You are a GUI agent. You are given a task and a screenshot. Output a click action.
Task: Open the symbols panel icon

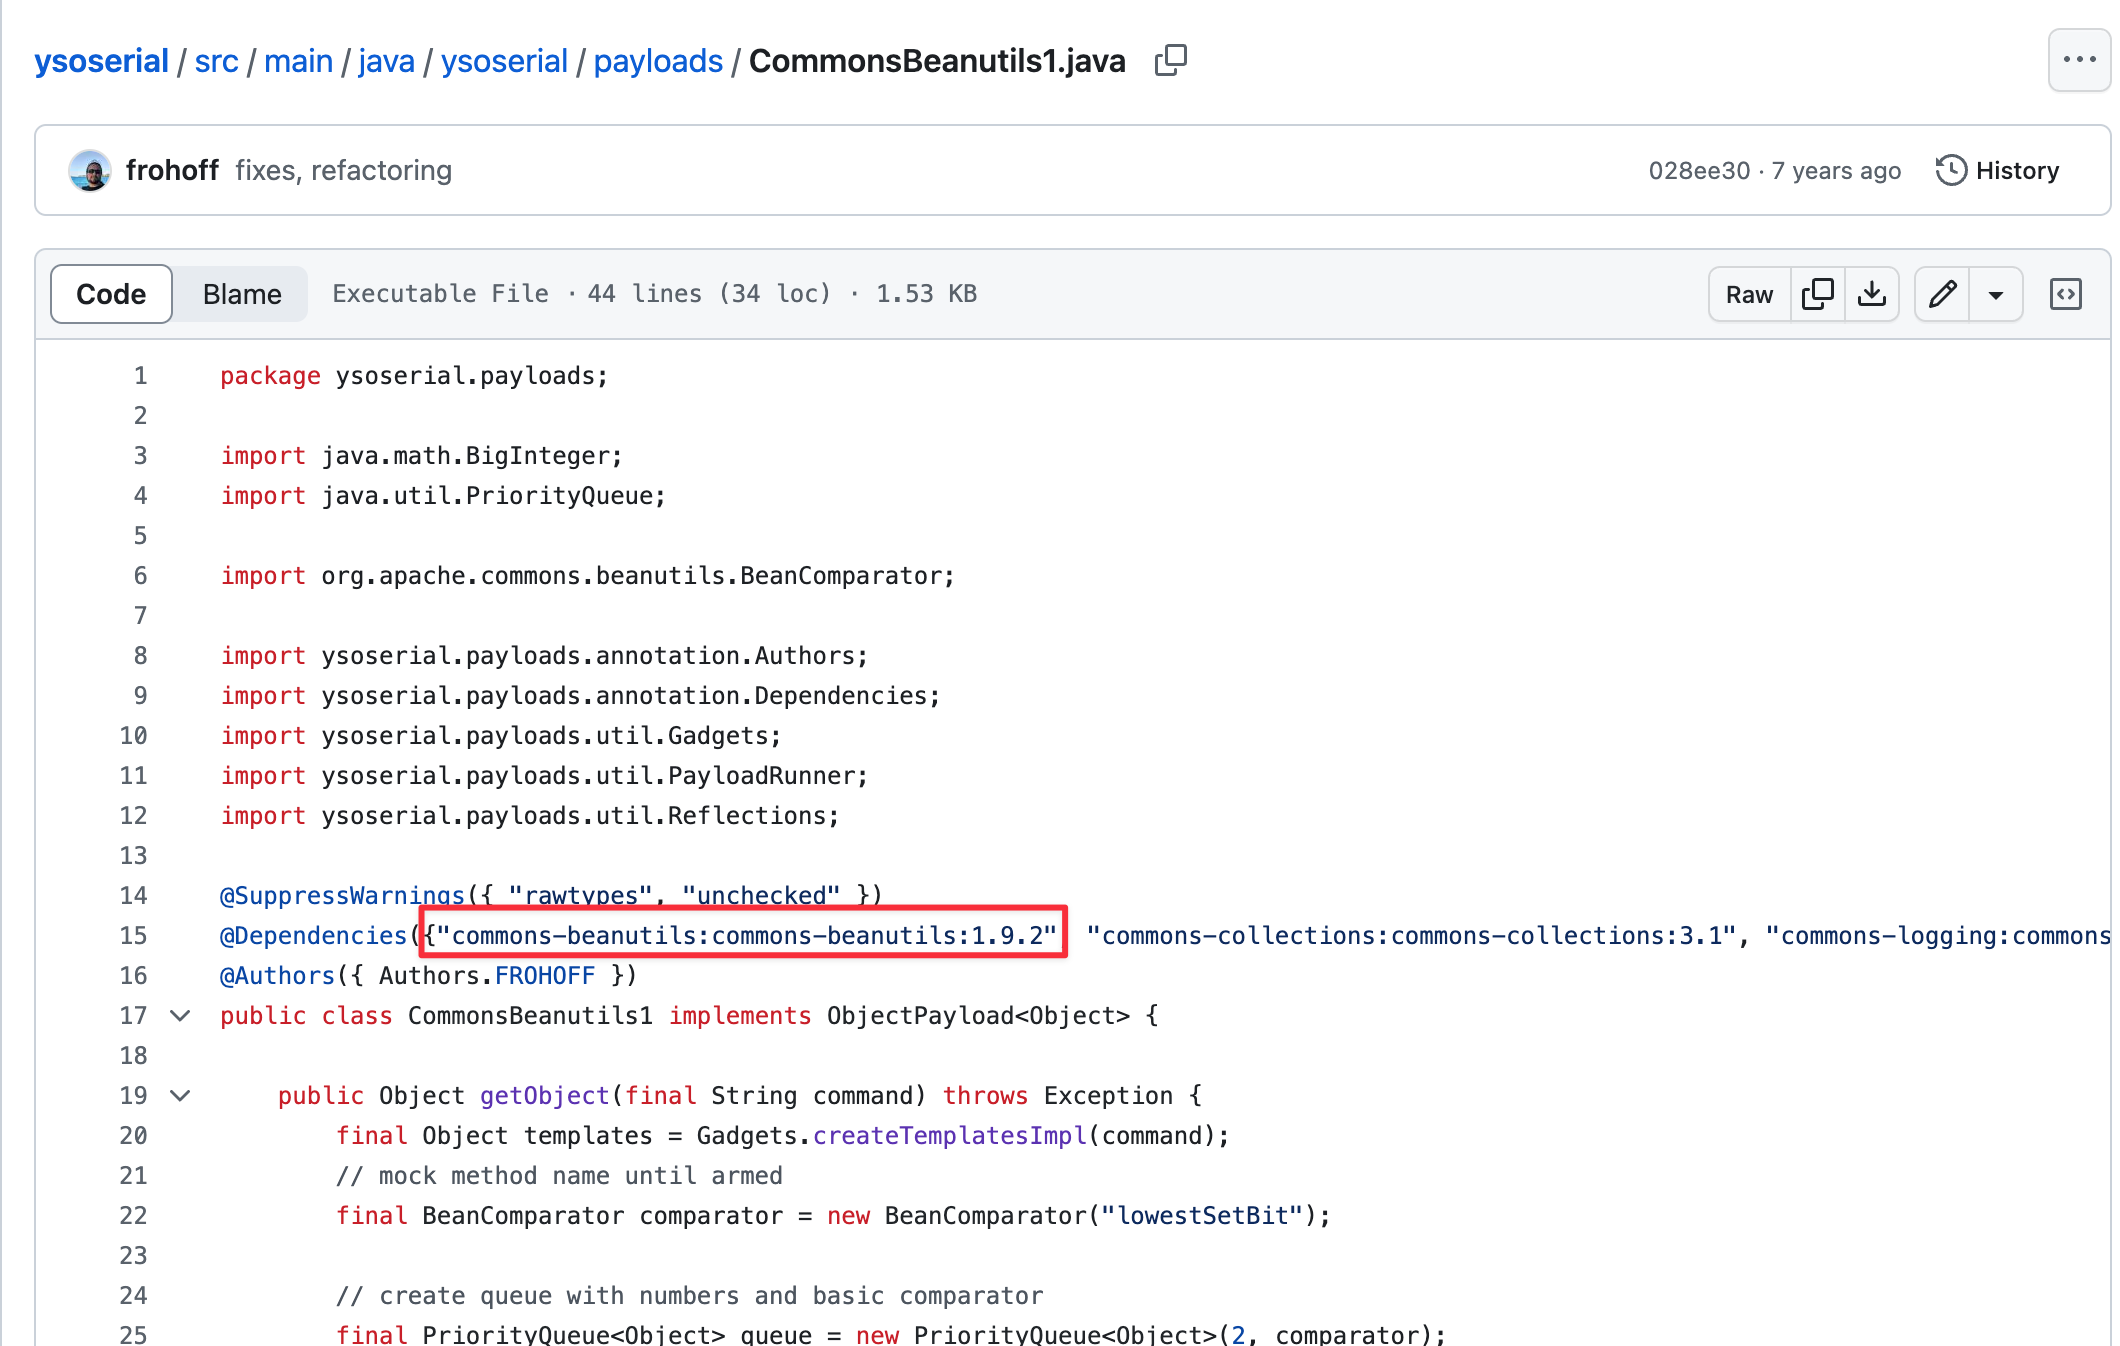click(x=2065, y=294)
